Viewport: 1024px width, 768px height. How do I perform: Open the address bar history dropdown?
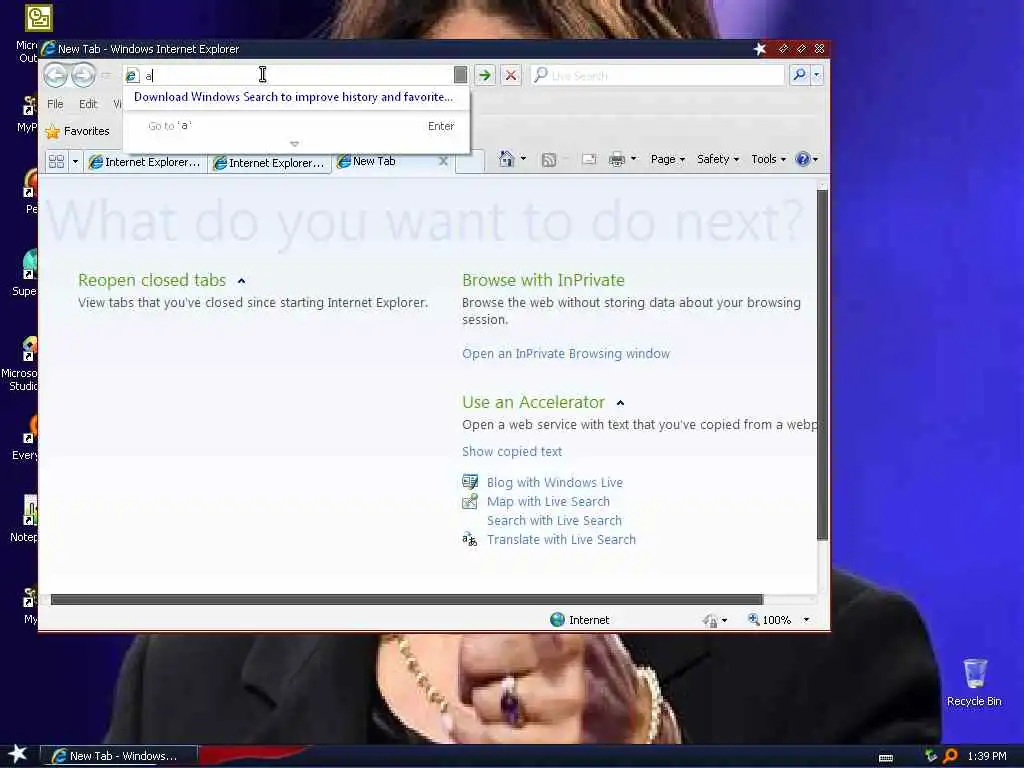(x=460, y=75)
